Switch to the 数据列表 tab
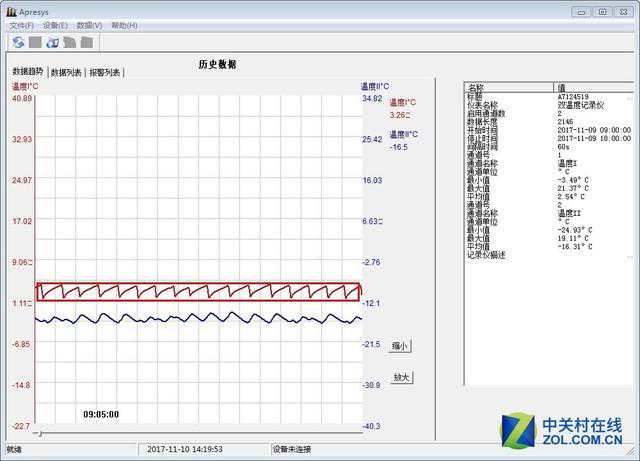The height and width of the screenshot is (461, 640). [x=67, y=73]
